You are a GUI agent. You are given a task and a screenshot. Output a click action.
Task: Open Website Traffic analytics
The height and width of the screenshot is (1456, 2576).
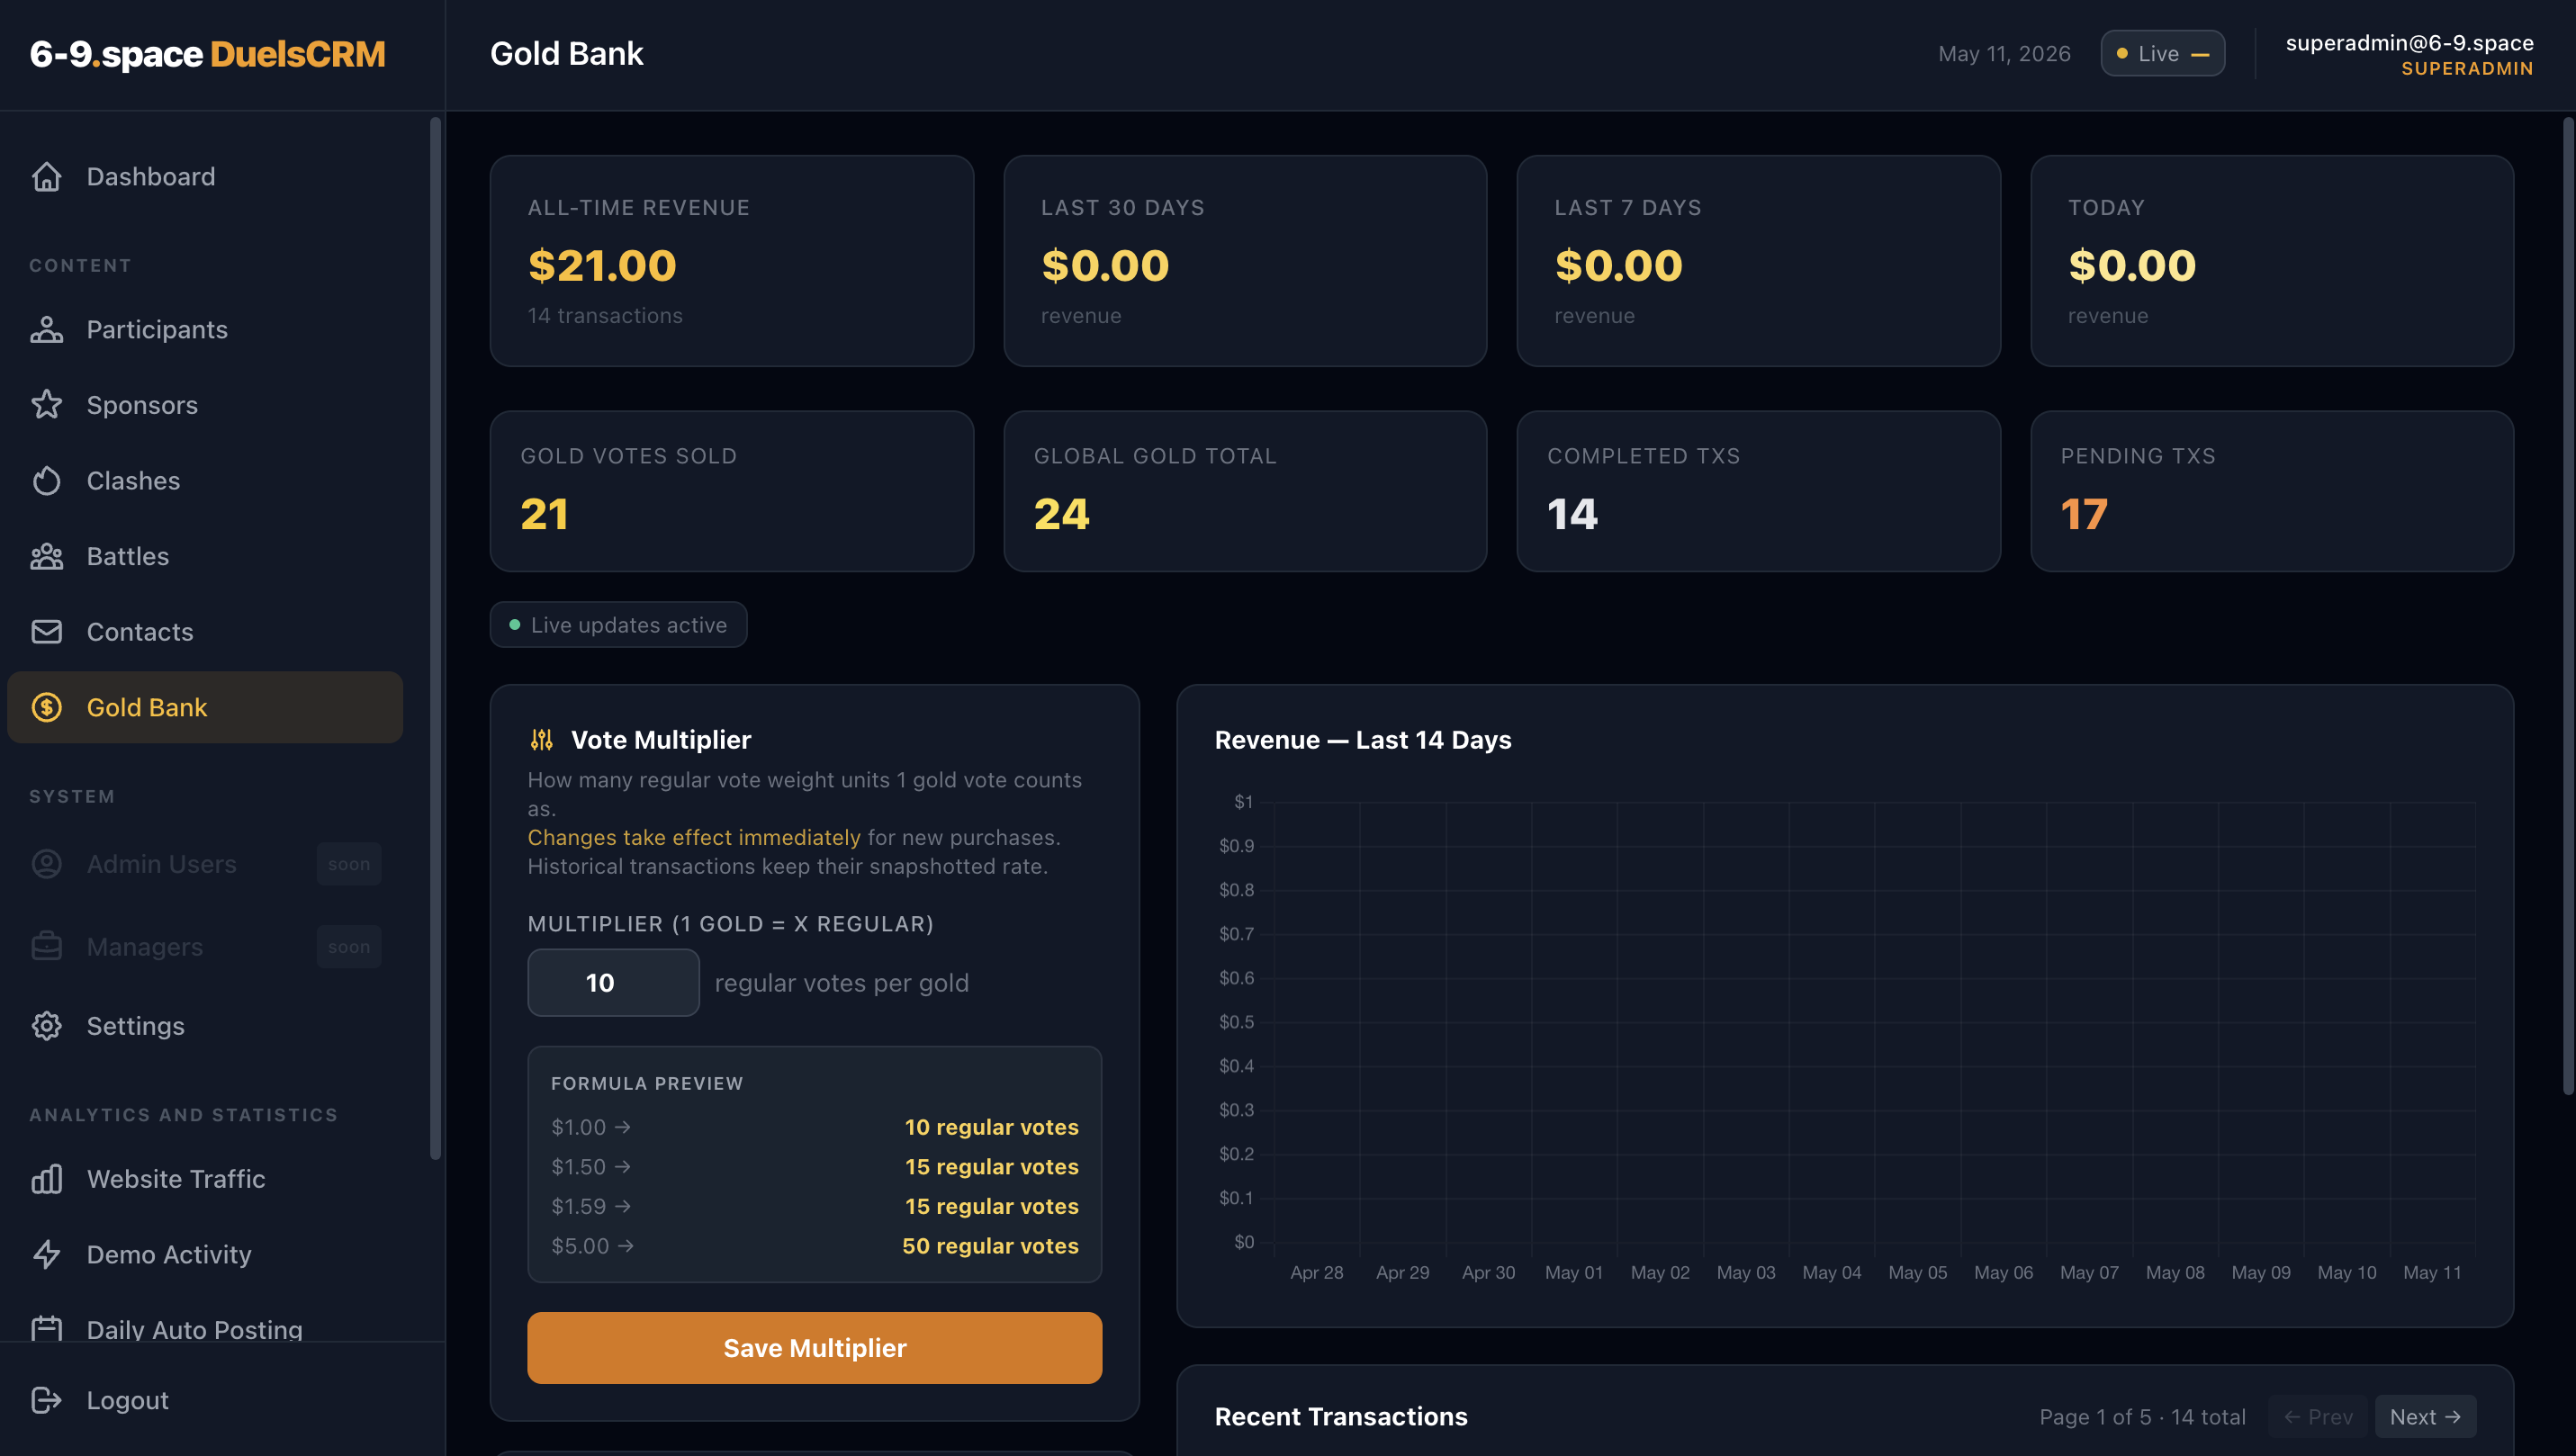pyautogui.click(x=205, y=1179)
